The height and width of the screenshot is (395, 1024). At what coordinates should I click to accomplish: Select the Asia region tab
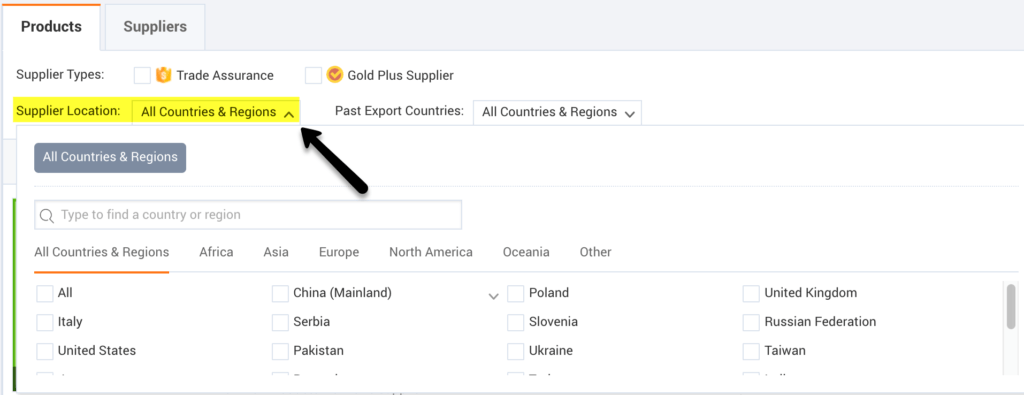[x=276, y=252]
